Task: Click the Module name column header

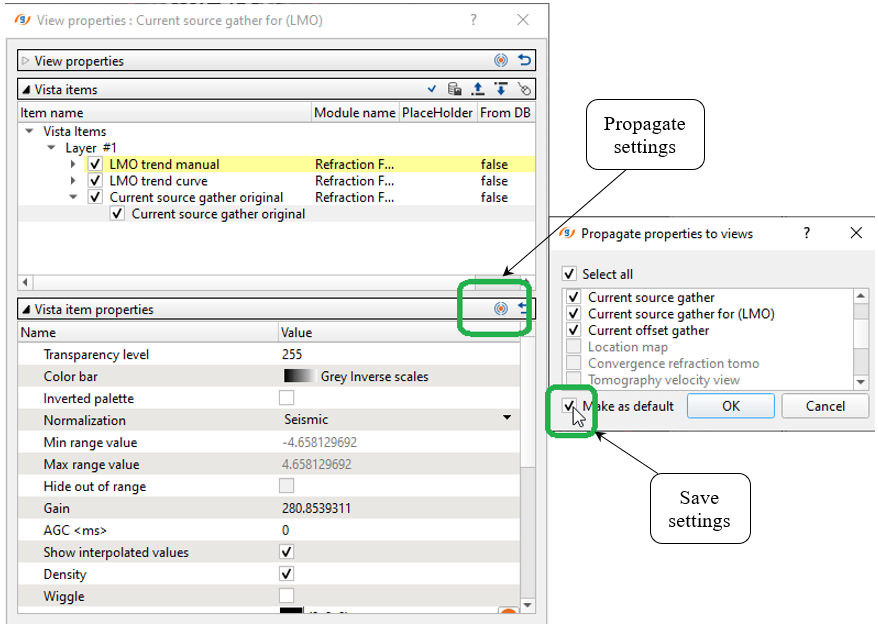Action: click(354, 113)
